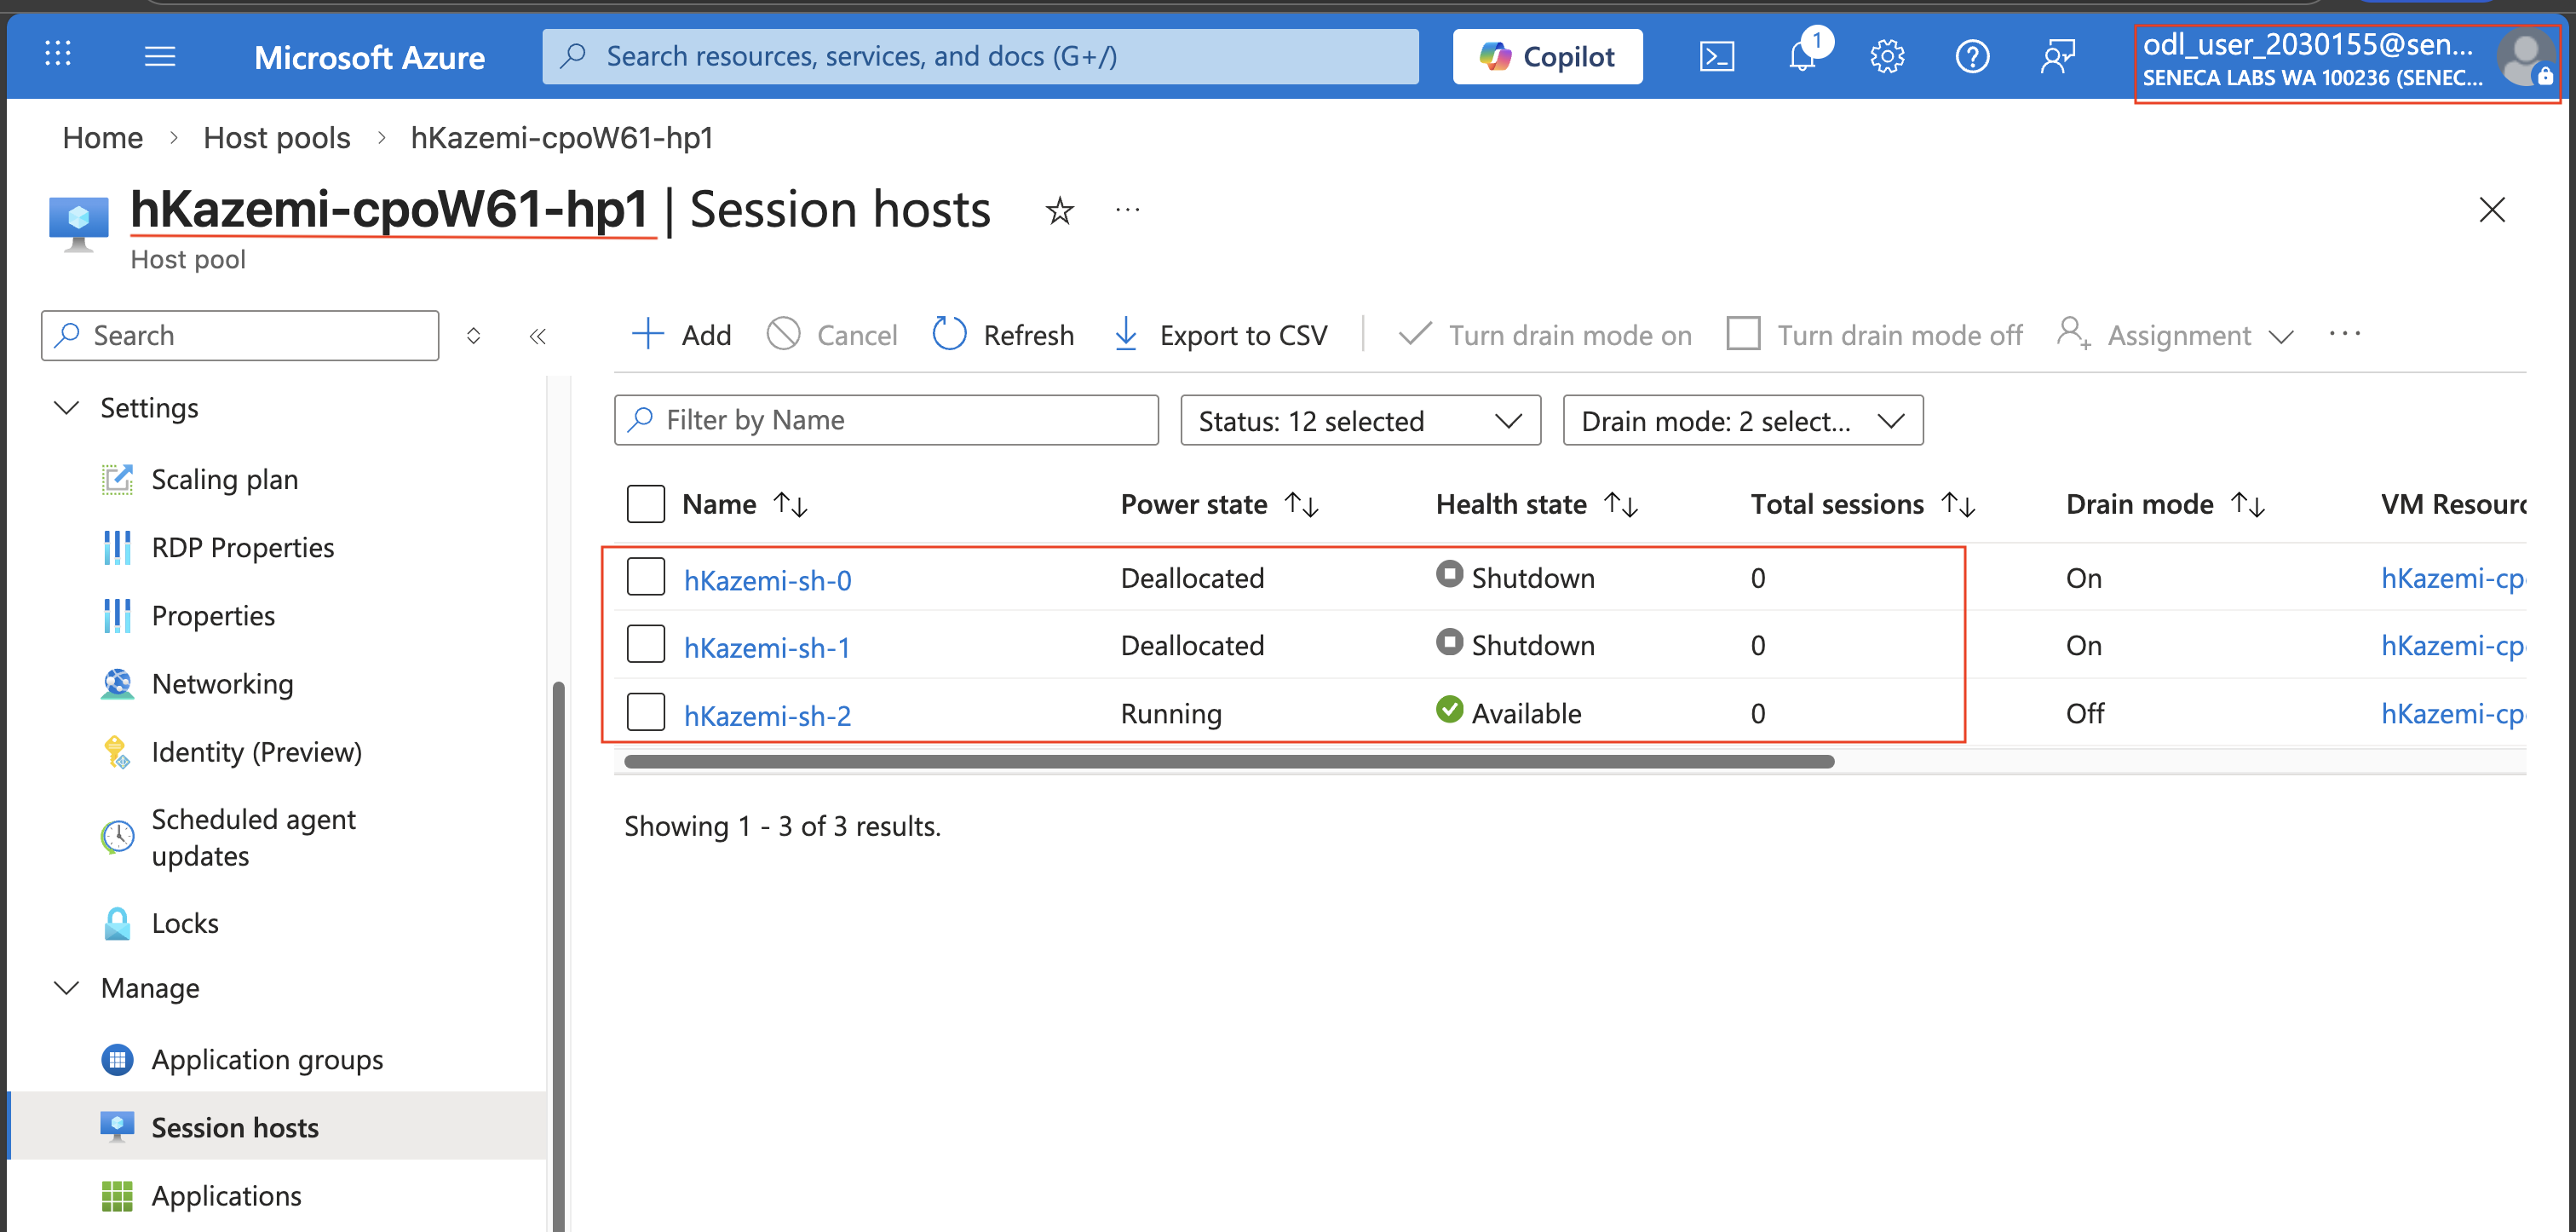
Task: Click the Cancel toolbar button
Action: 832,335
